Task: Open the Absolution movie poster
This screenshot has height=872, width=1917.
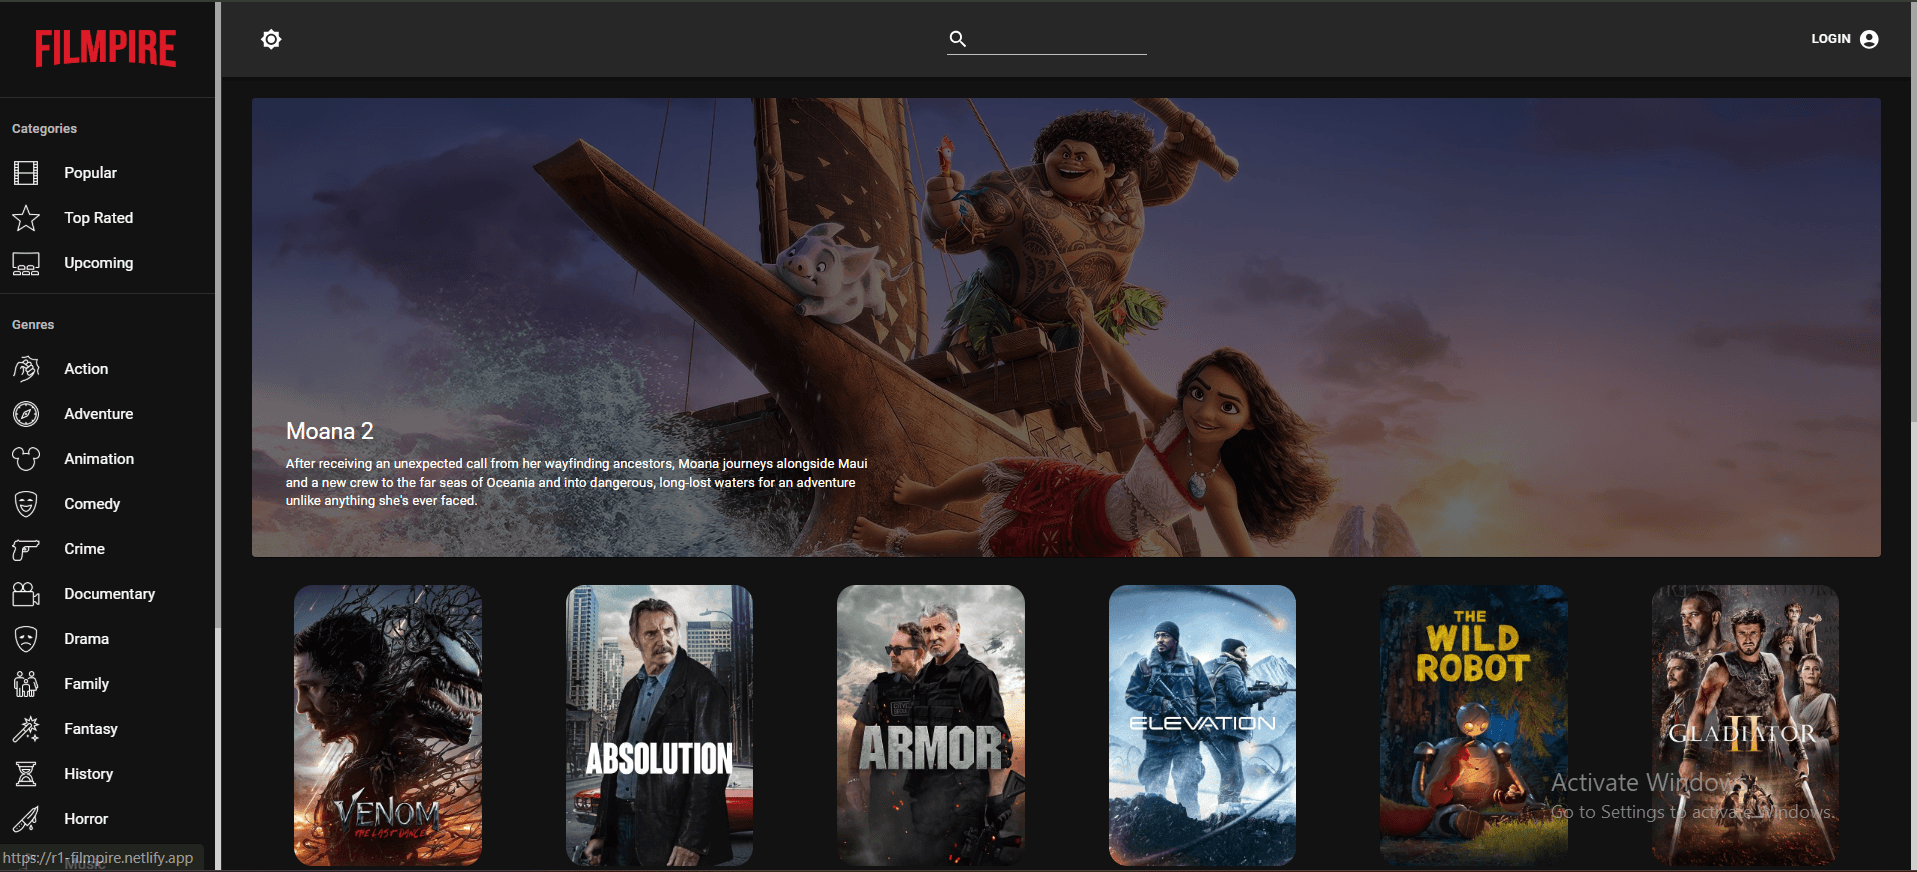Action: [x=659, y=725]
